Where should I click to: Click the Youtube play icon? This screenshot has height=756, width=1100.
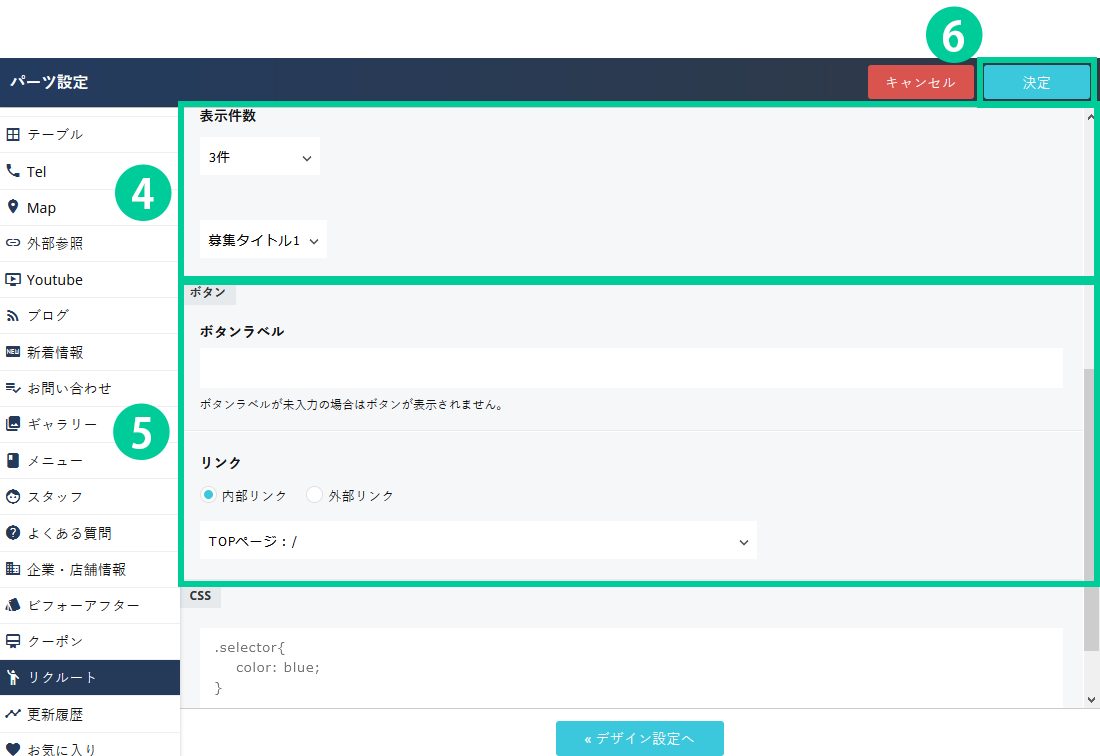(x=13, y=280)
